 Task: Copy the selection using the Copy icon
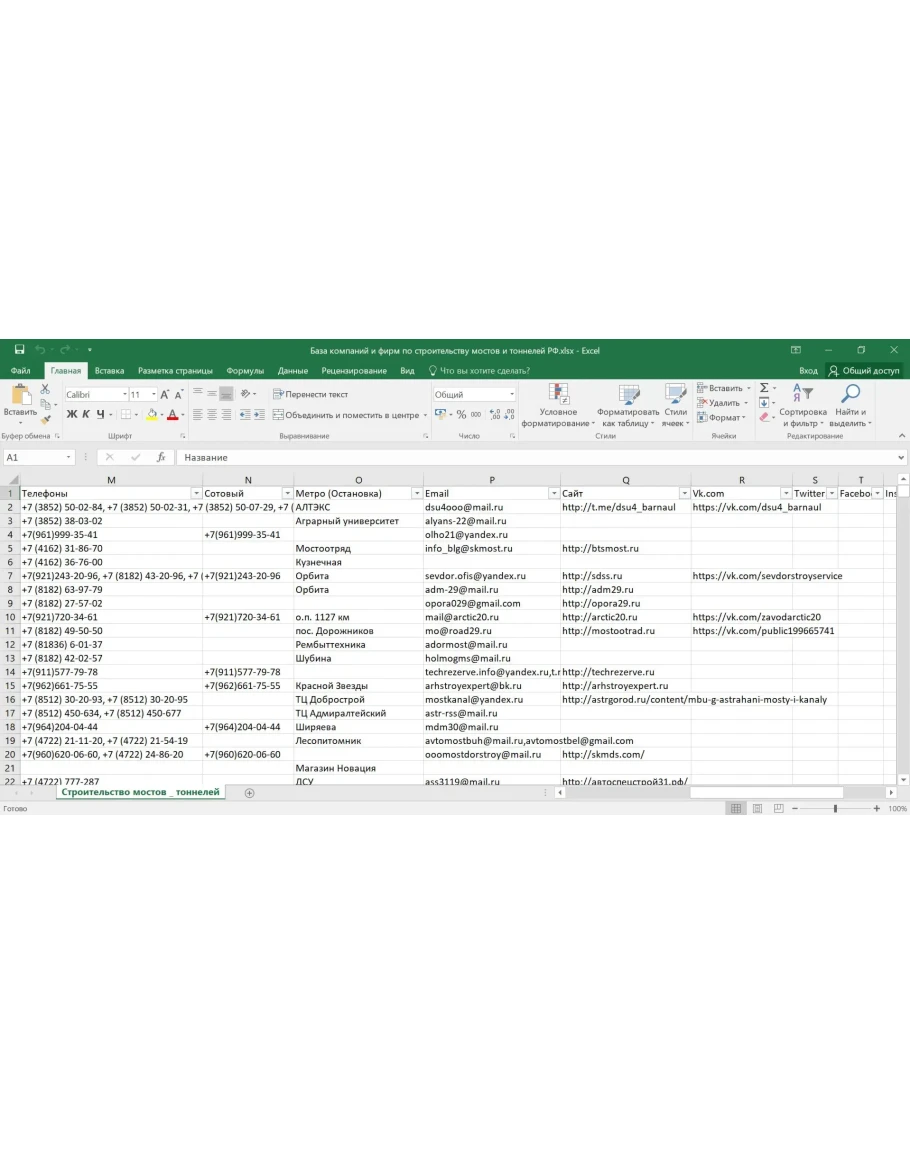tap(46, 404)
